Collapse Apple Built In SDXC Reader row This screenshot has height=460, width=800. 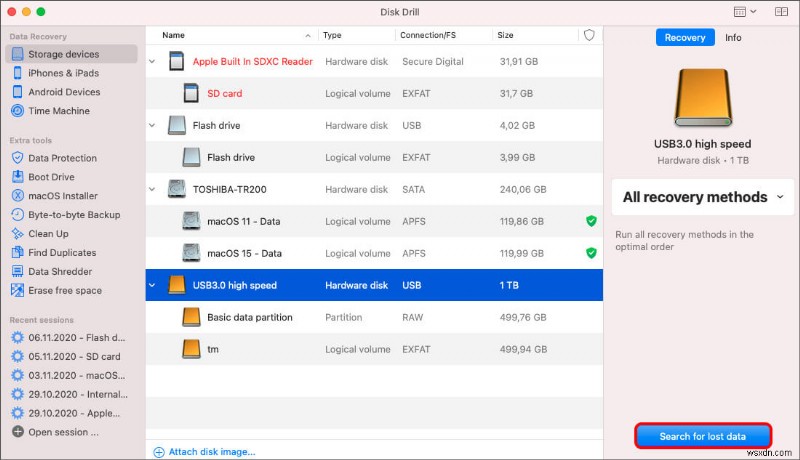pyautogui.click(x=152, y=61)
